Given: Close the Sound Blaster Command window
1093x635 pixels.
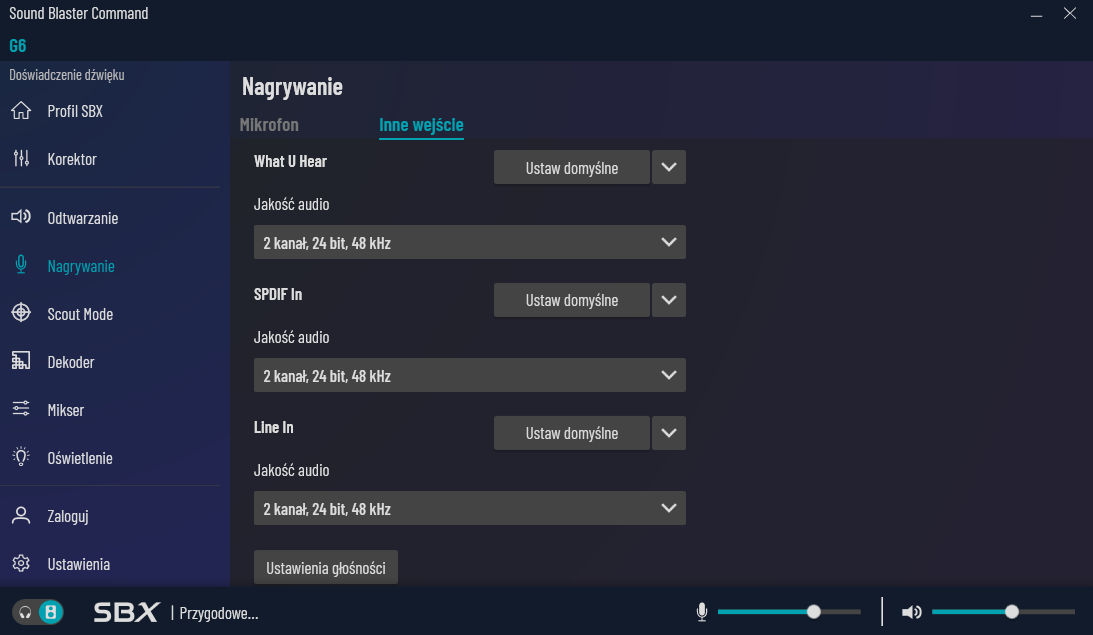Looking at the screenshot, I should [x=1070, y=13].
